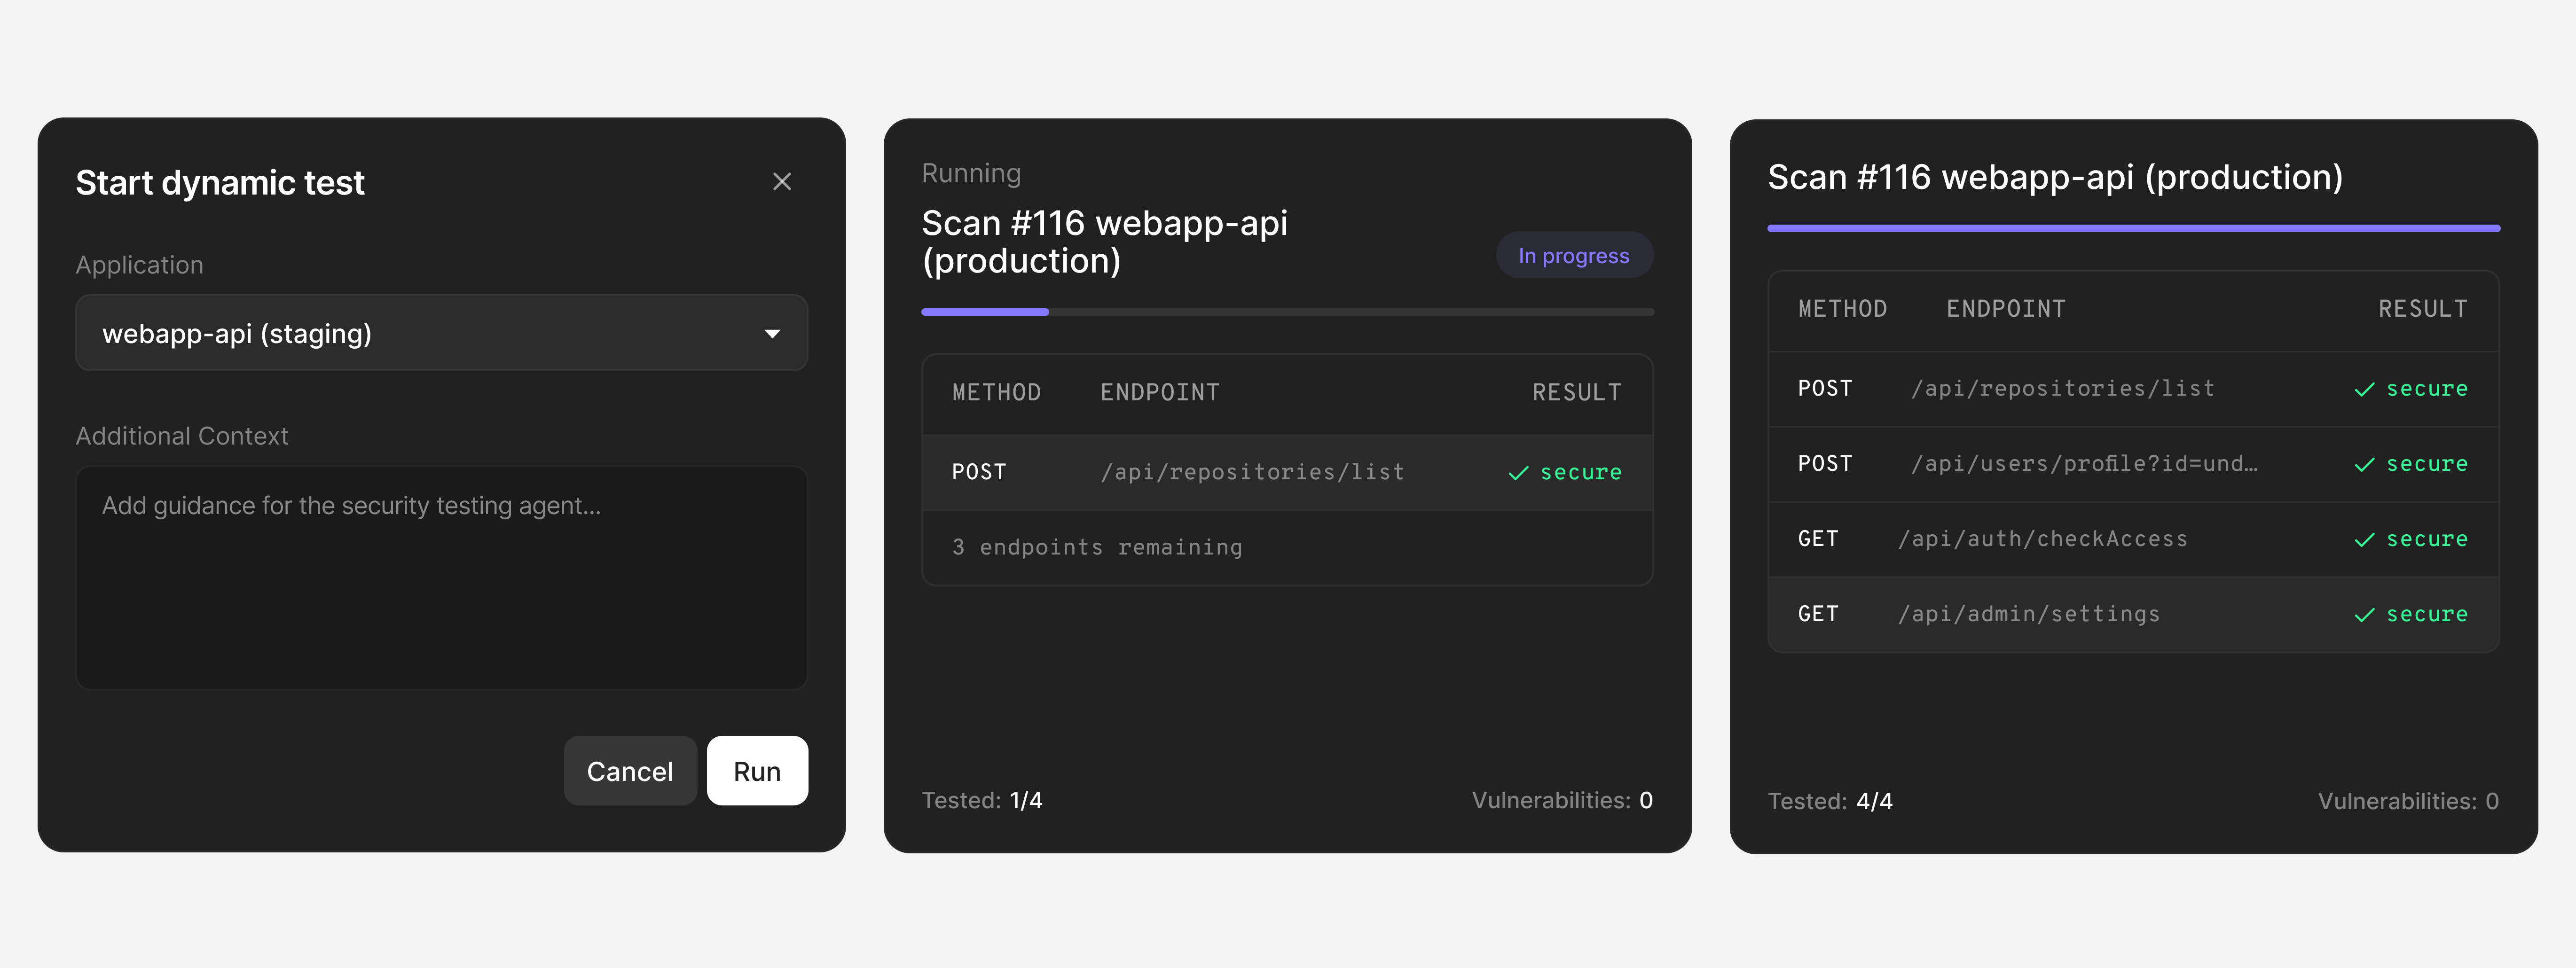The height and width of the screenshot is (968, 2576).
Task: Click checkmark icon for /api/repositories/list in completed scan
Action: pos(2364,390)
